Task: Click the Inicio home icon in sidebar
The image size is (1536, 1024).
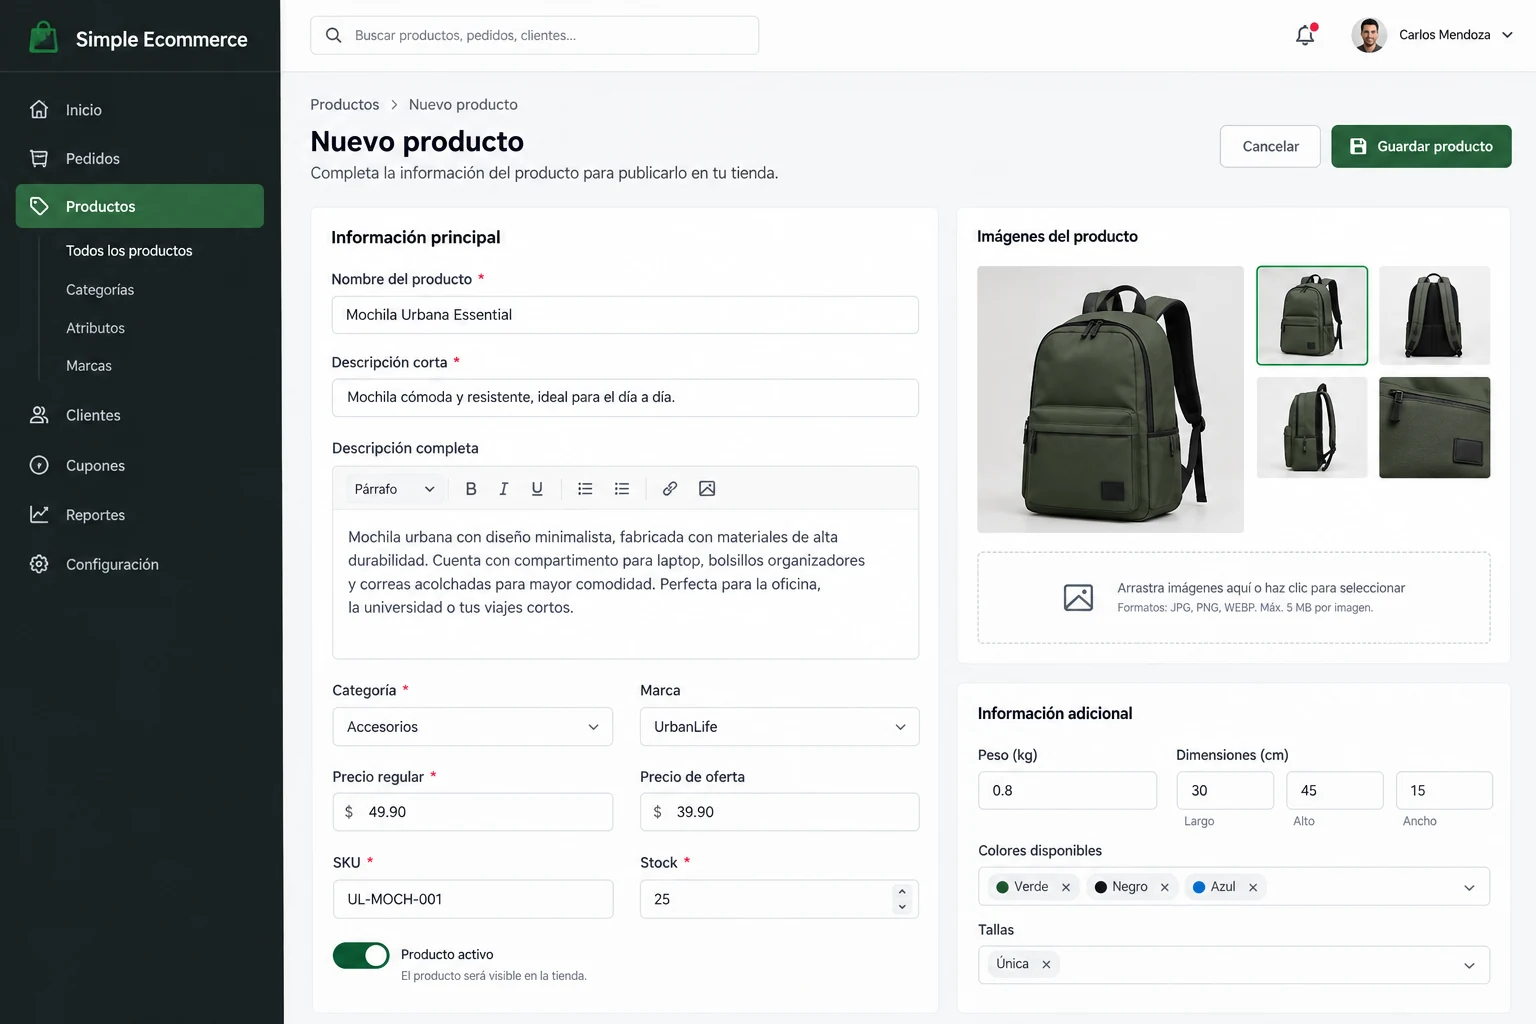Action: 39,110
